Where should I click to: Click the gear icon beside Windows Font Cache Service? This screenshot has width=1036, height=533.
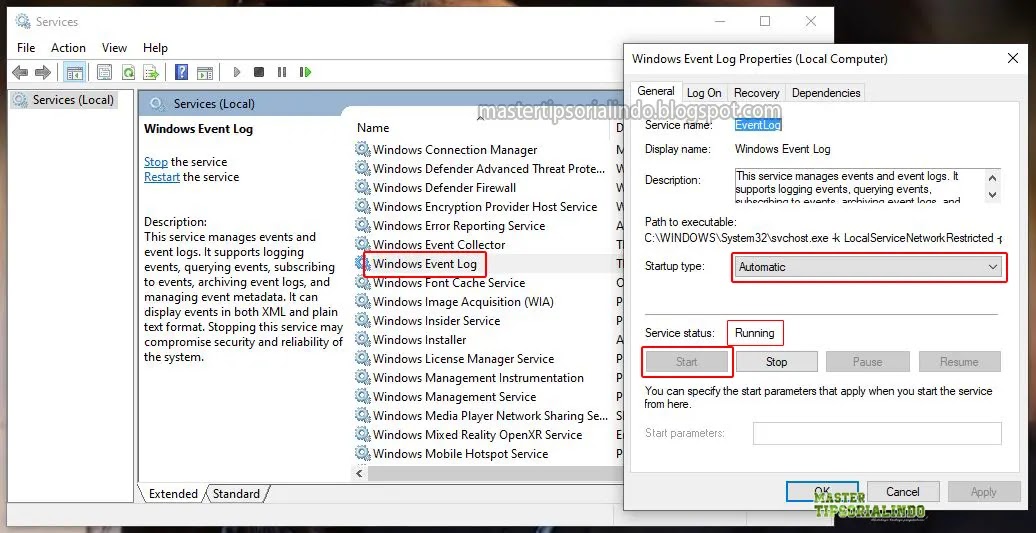(362, 283)
